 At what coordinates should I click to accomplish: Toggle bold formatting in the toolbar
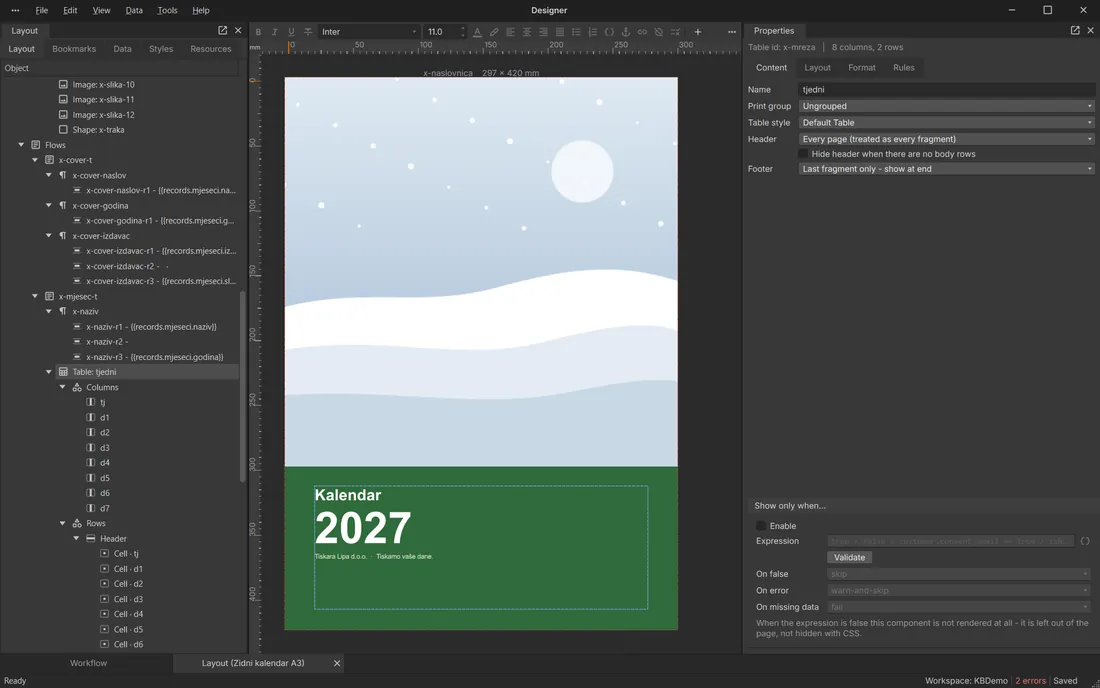coord(258,32)
